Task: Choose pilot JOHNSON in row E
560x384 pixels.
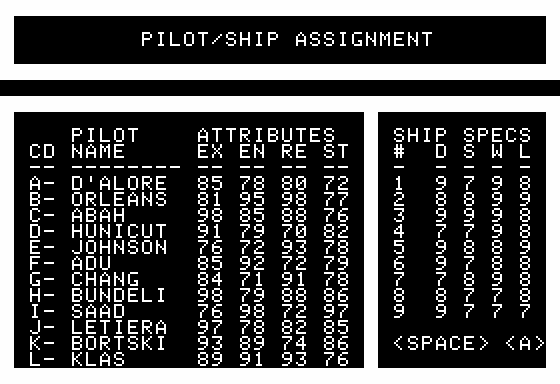Action: tap(119, 247)
